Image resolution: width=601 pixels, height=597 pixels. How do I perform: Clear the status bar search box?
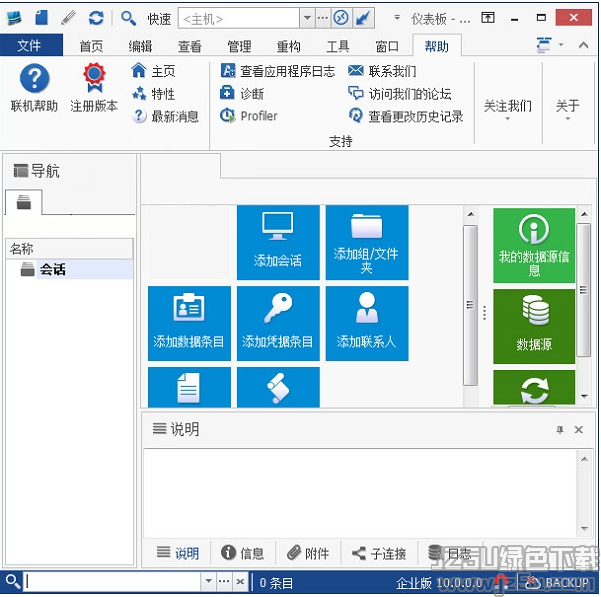tap(240, 581)
